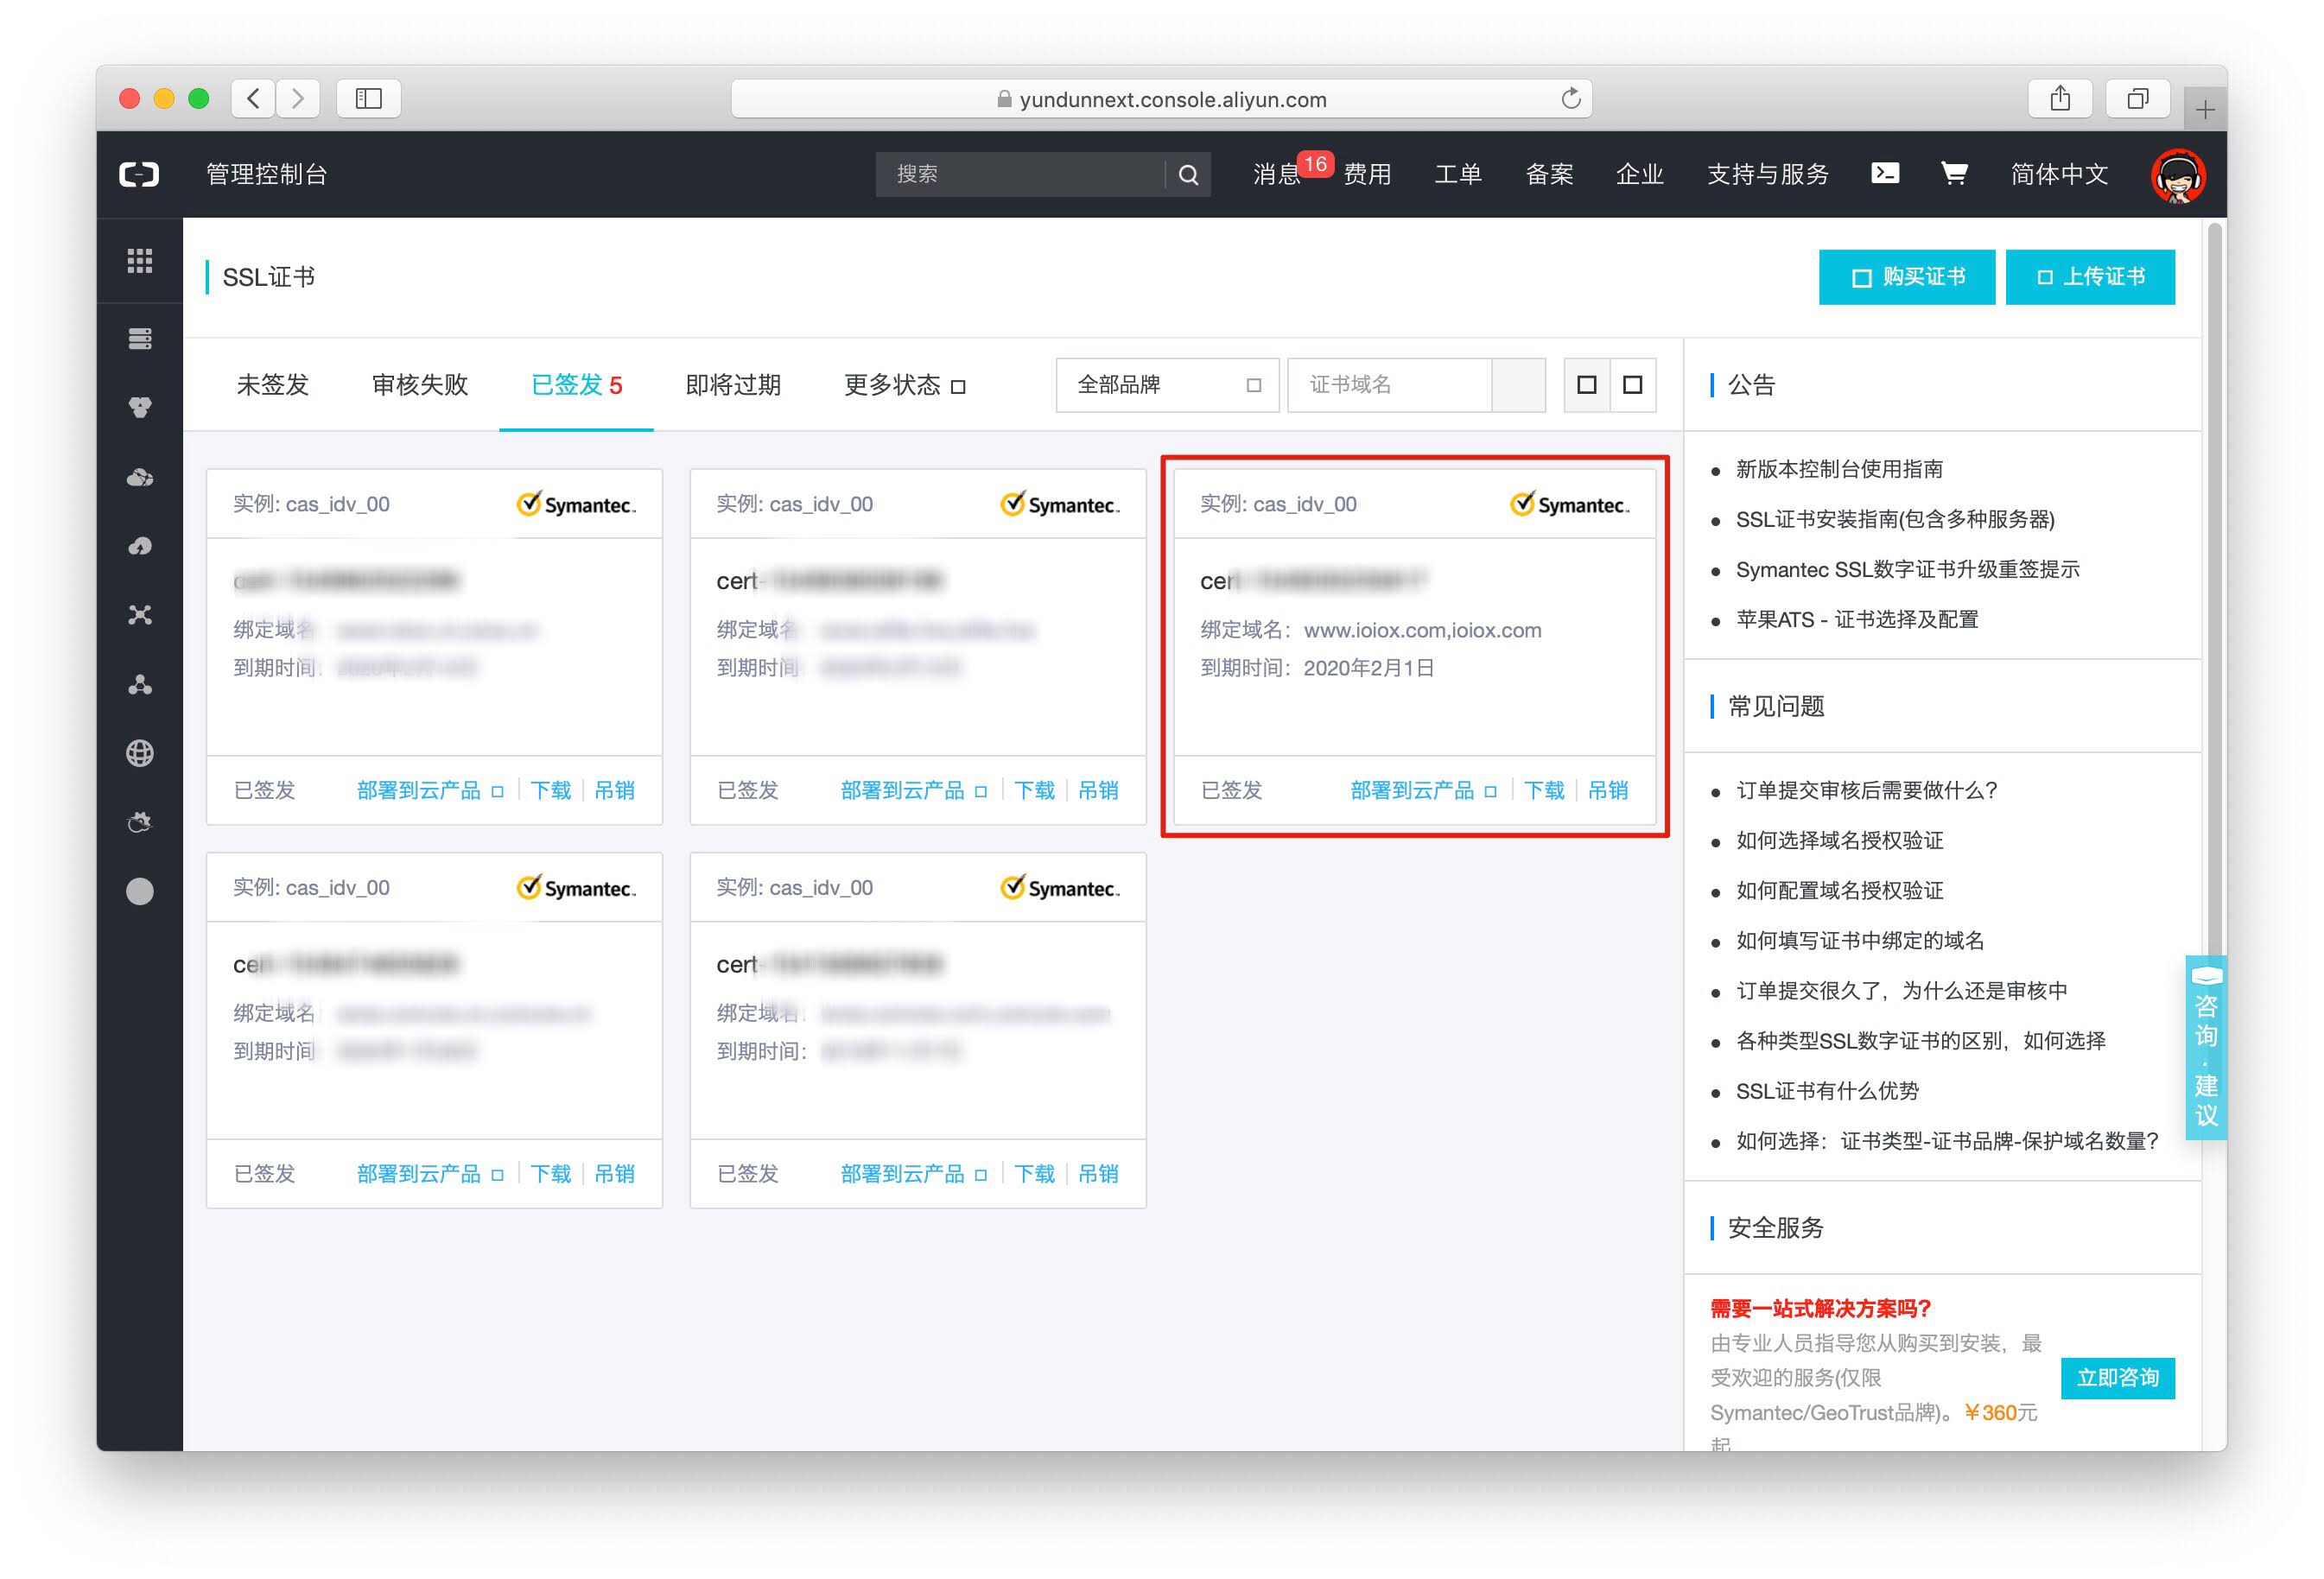This screenshot has width=2324, height=1579.
Task: Open the user avatar profile
Action: (2178, 176)
